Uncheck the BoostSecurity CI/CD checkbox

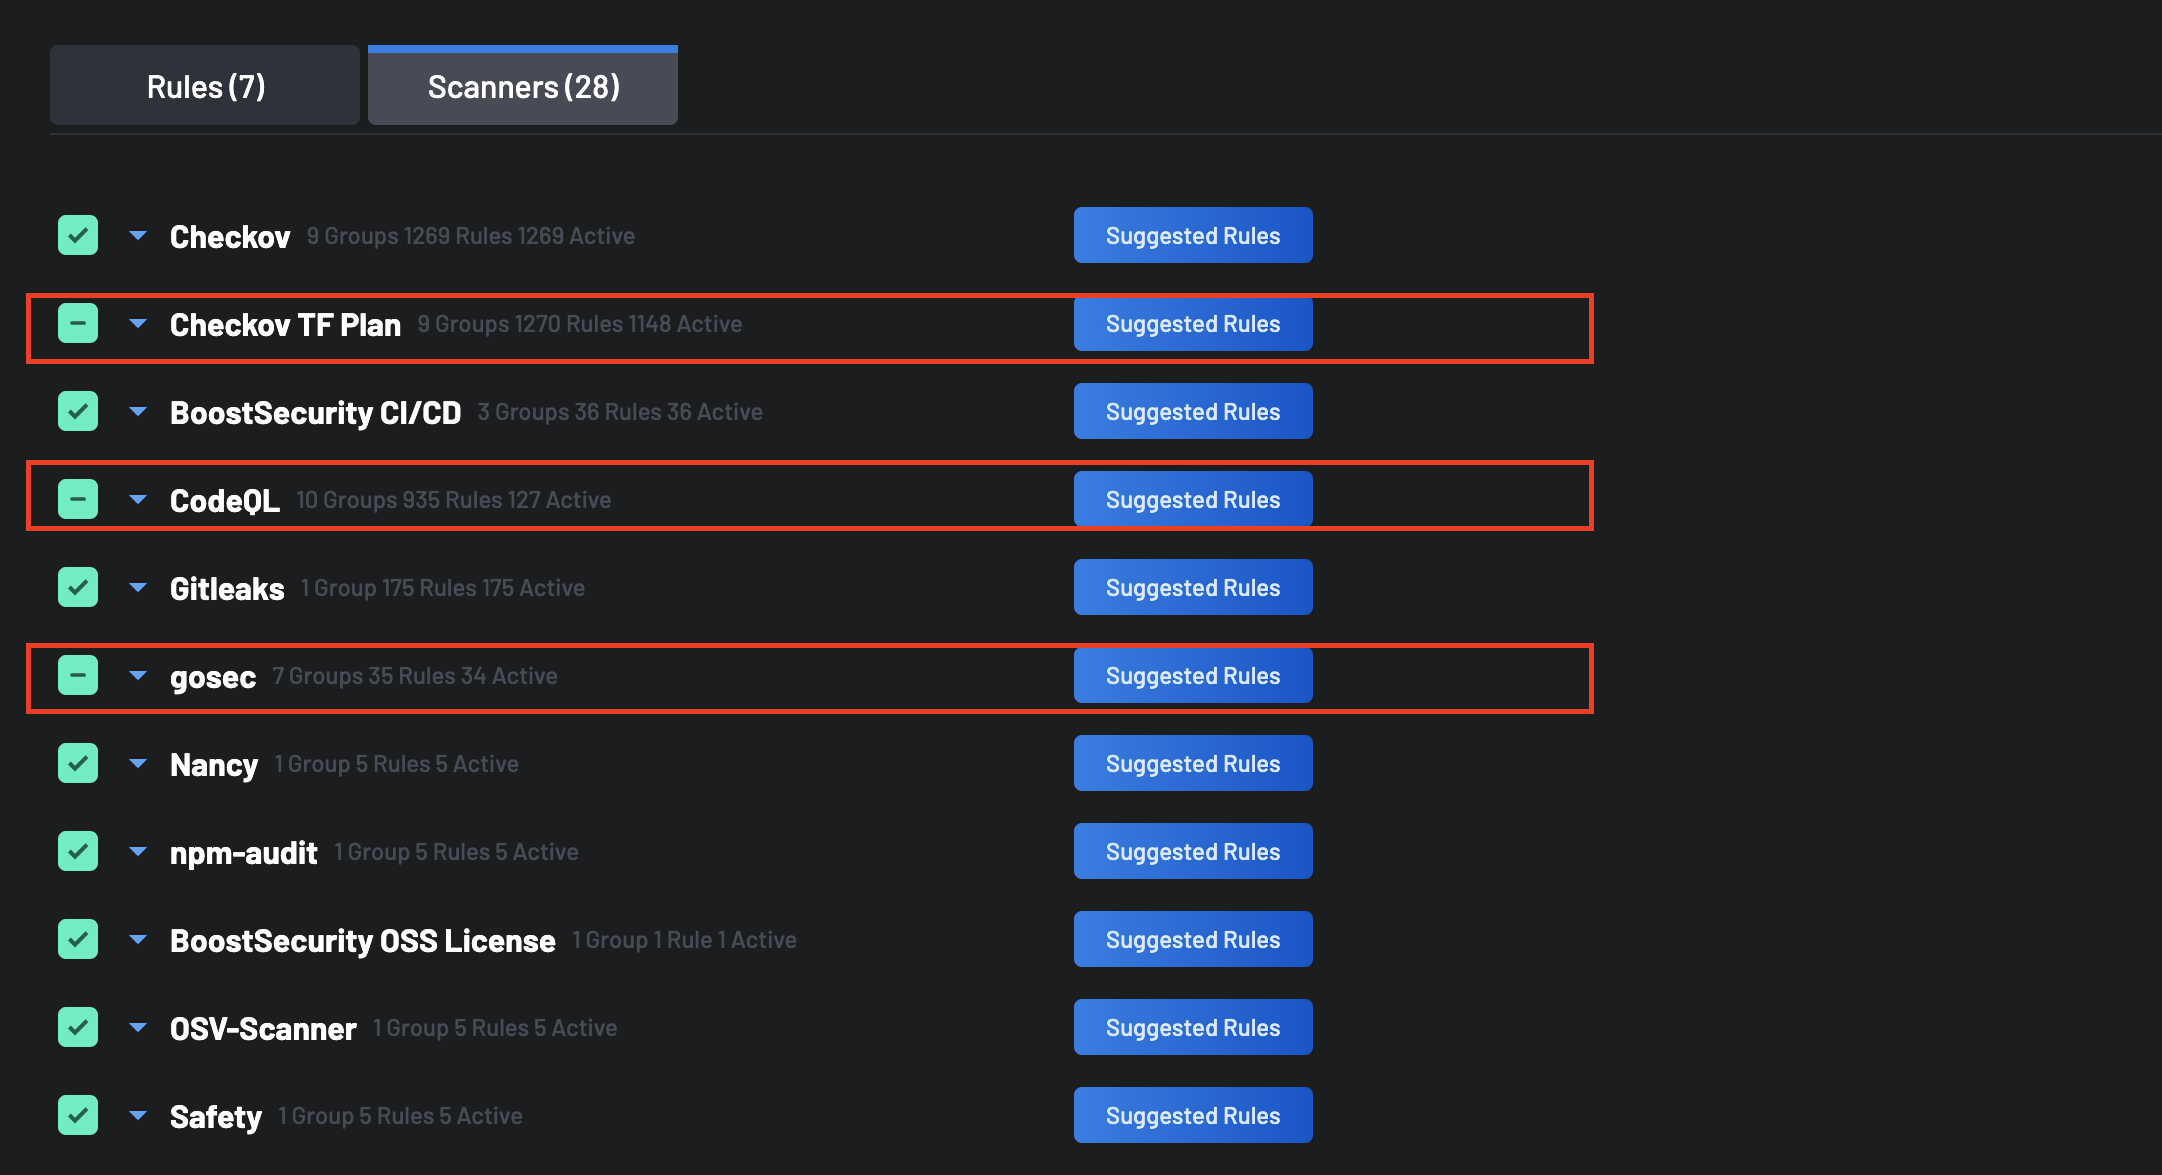[x=78, y=412]
